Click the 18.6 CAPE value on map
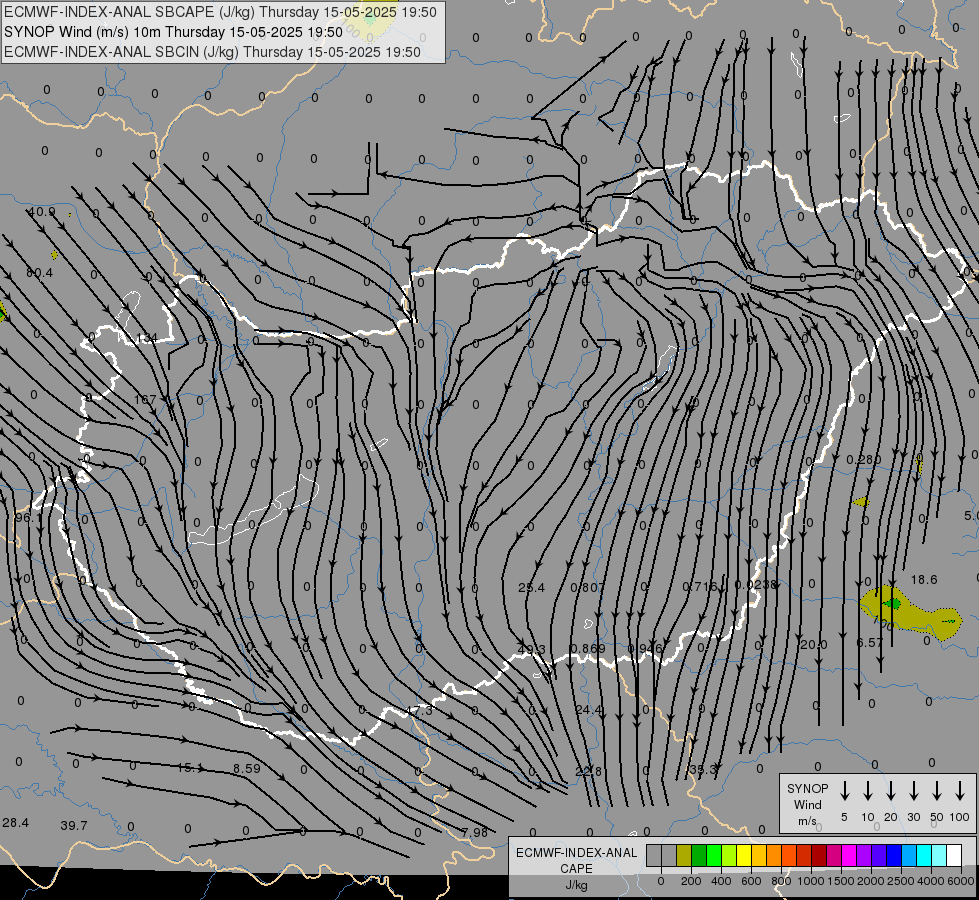 [923, 580]
